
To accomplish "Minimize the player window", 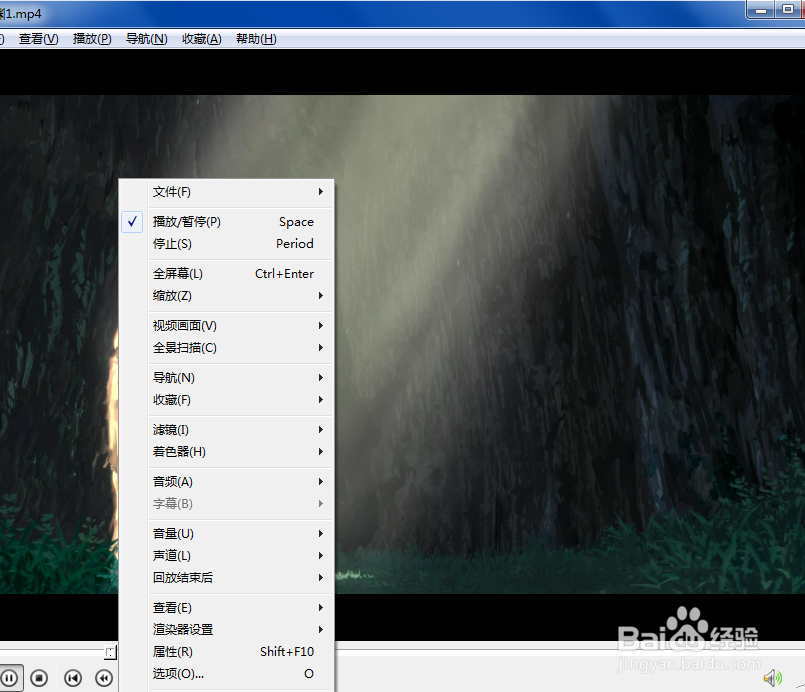I will 761,10.
